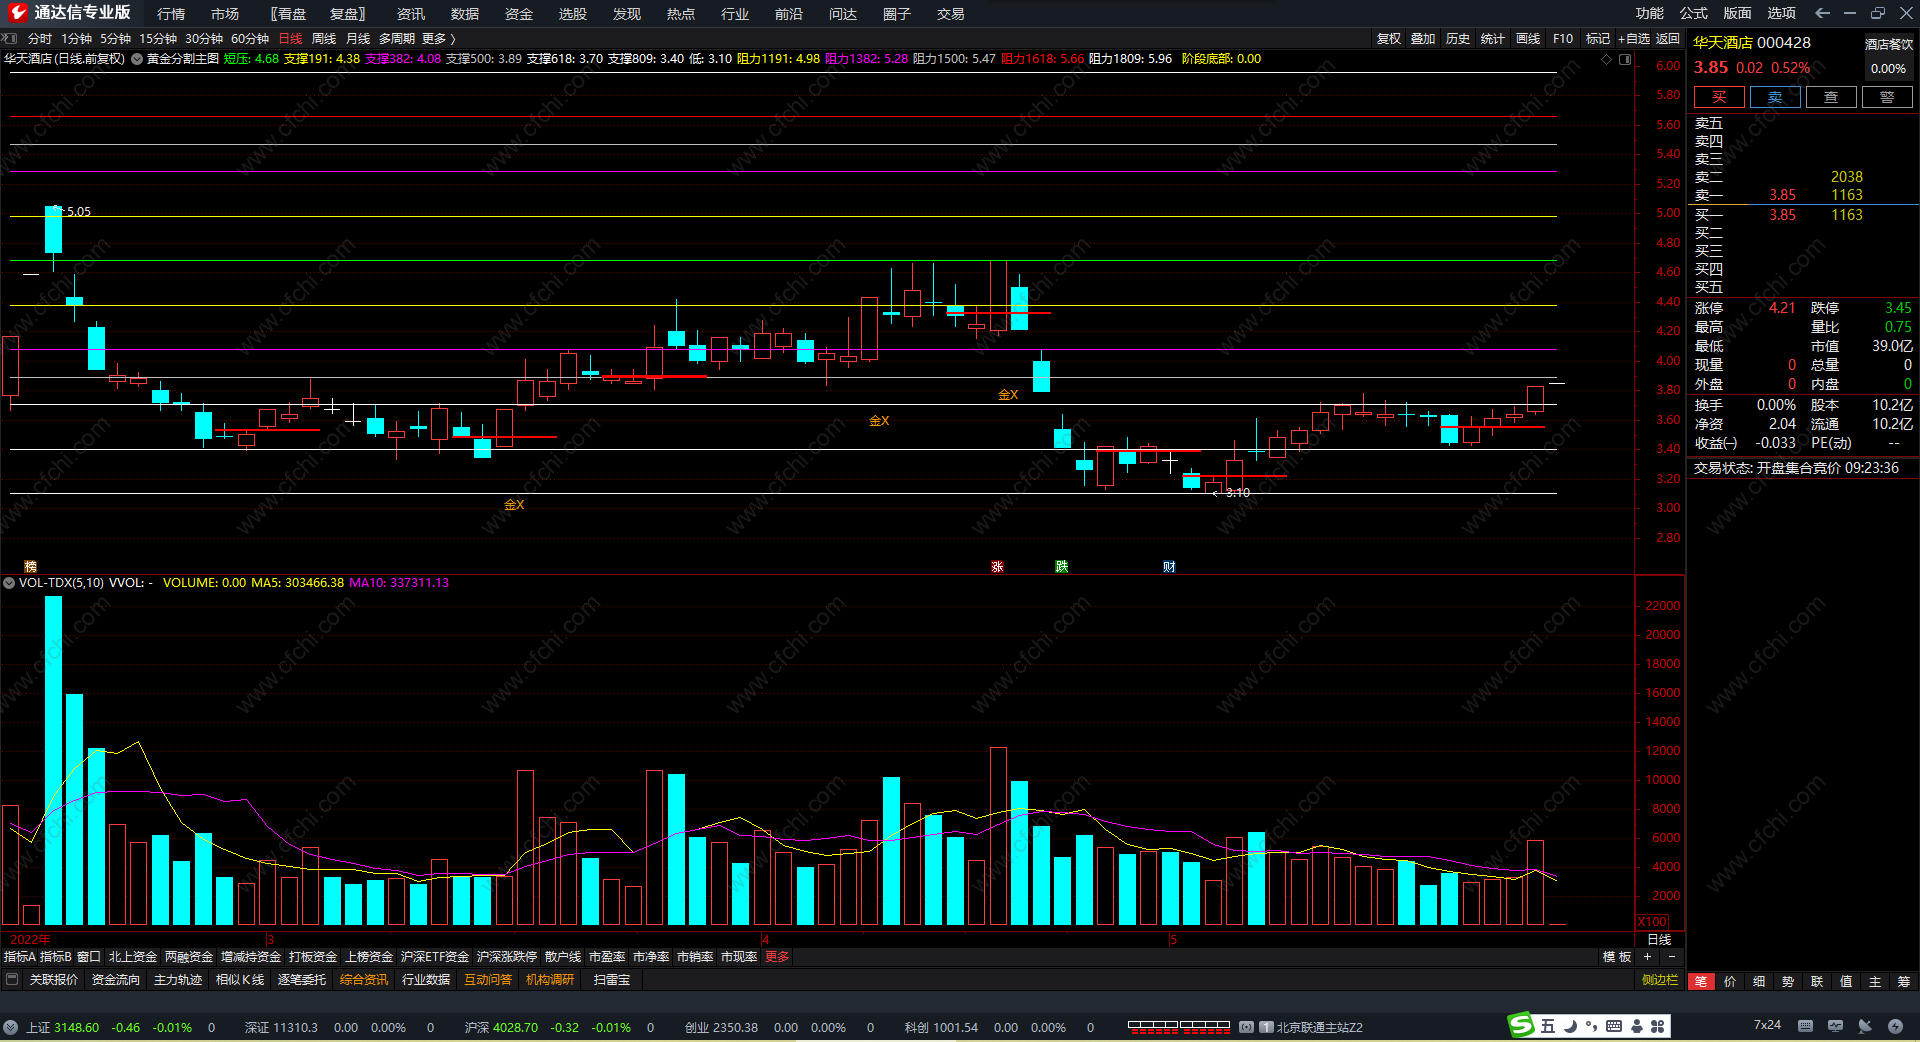1920x1042 pixels.
Task: Click the 通达信 red logo icon
Action: (17, 12)
